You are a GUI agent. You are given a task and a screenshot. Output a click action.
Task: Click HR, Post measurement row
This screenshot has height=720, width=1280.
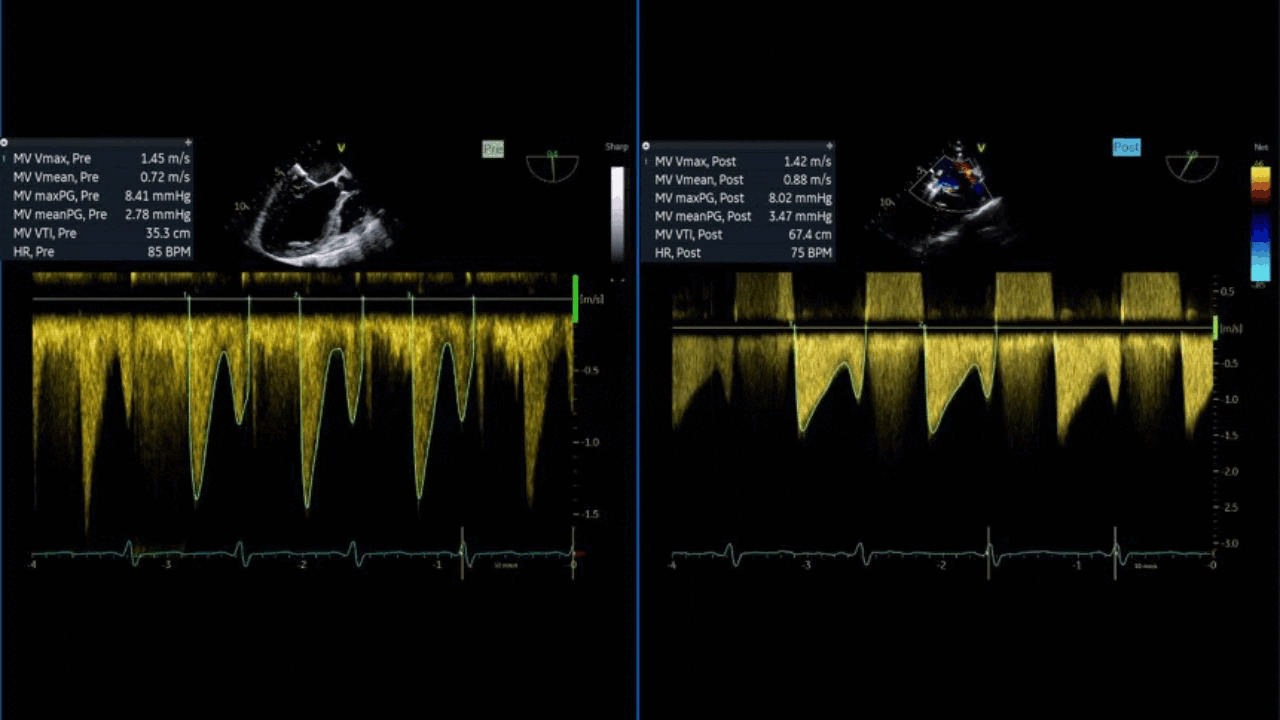(x=741, y=253)
